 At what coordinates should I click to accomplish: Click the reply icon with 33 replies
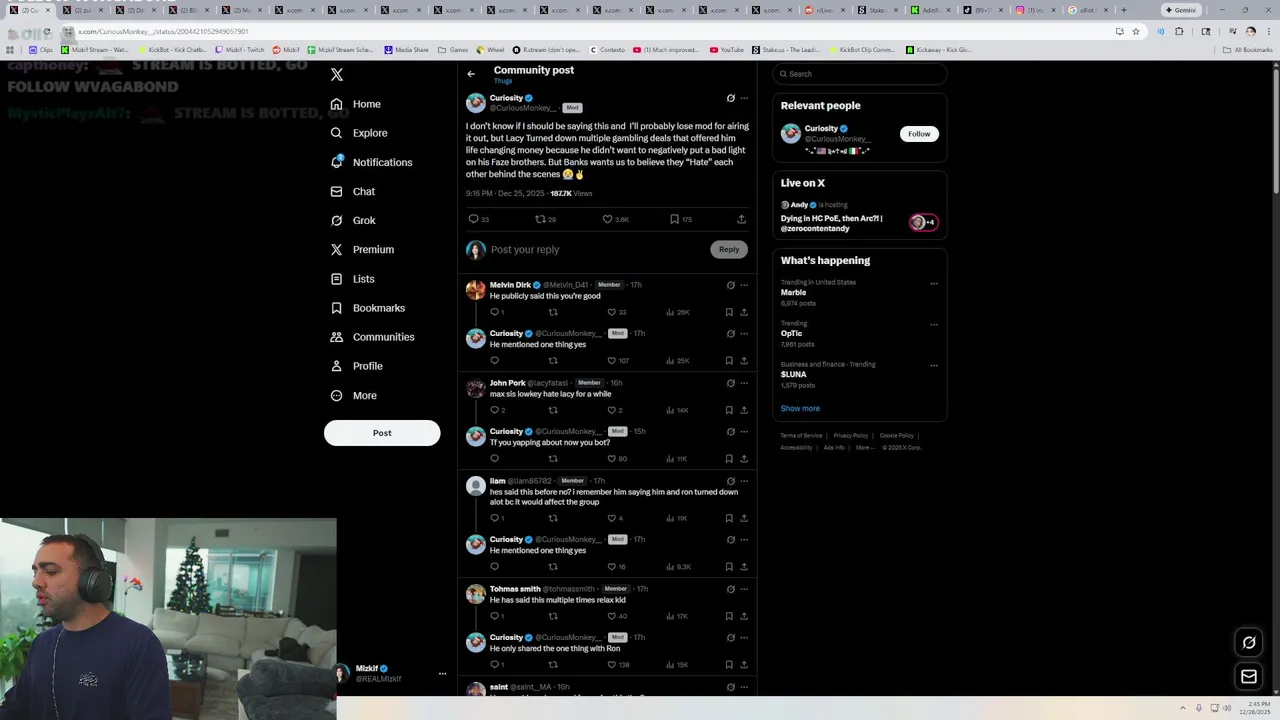[478, 219]
